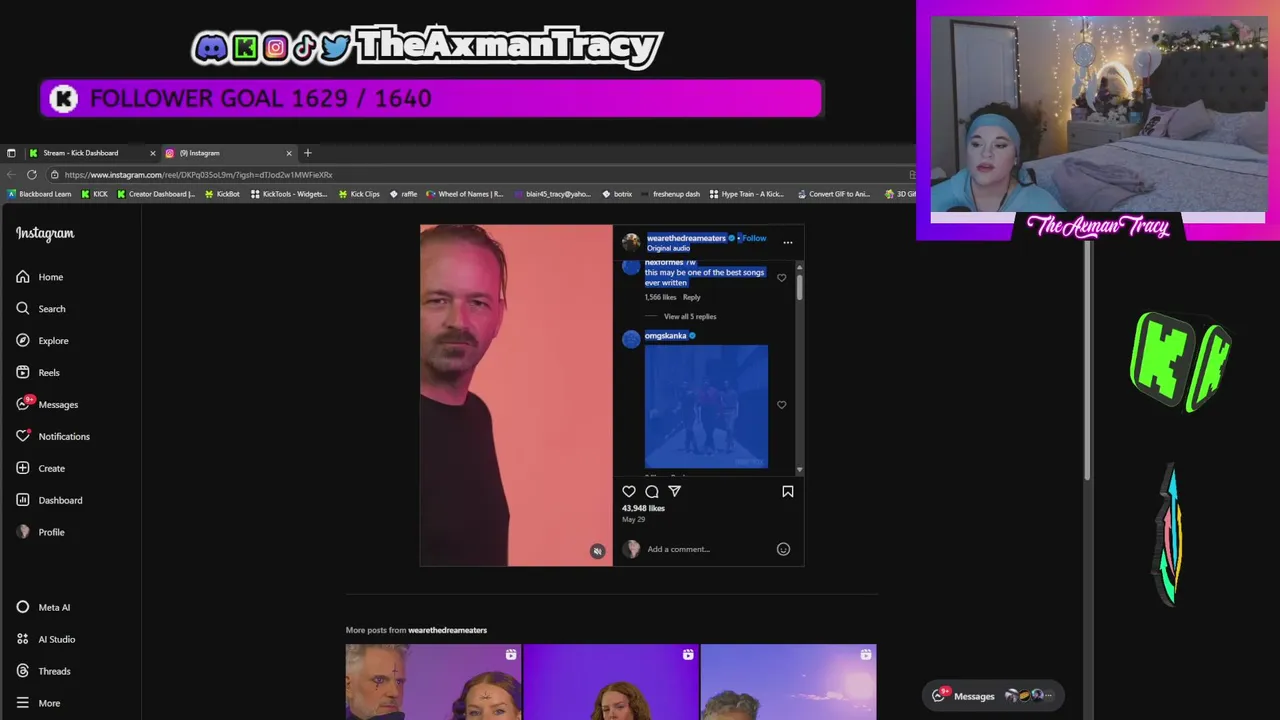Open Search in Instagram sidebar

41,309
